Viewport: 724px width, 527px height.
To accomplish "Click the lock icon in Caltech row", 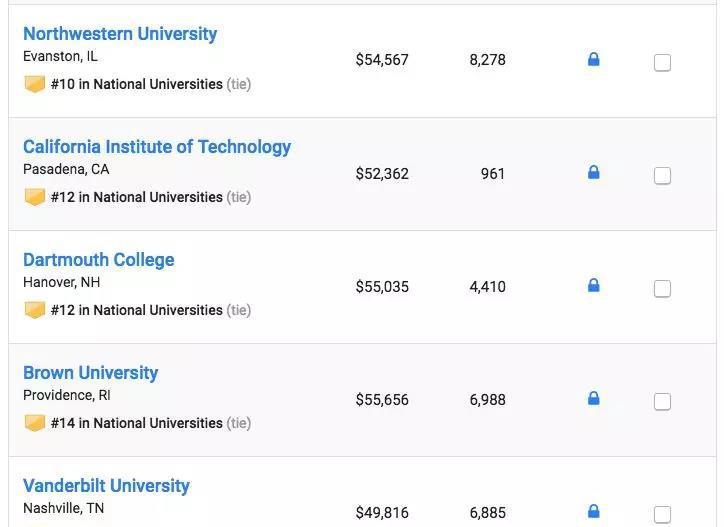I will [593, 173].
